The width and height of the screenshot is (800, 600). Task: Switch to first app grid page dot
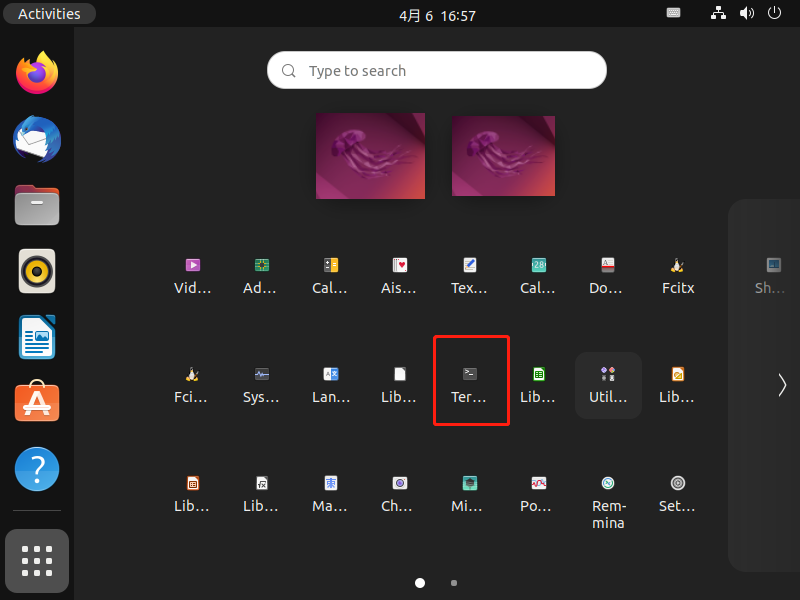click(420, 583)
